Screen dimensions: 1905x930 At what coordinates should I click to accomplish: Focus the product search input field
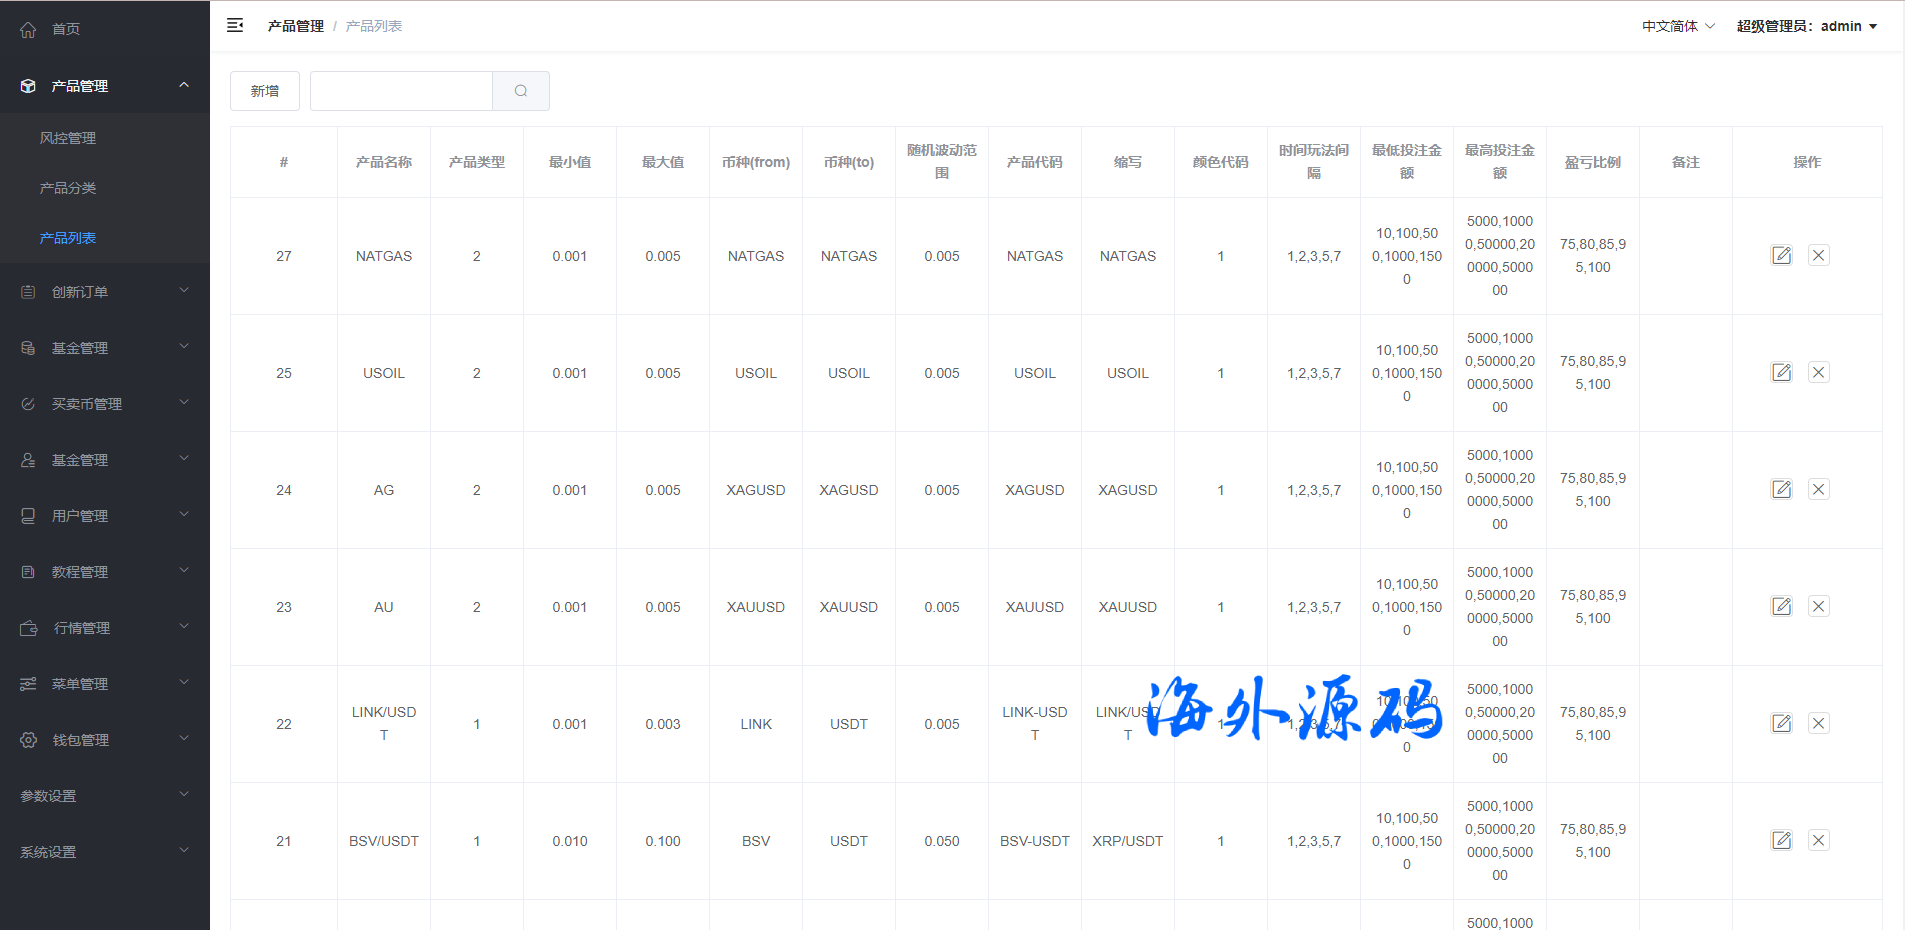(x=401, y=91)
